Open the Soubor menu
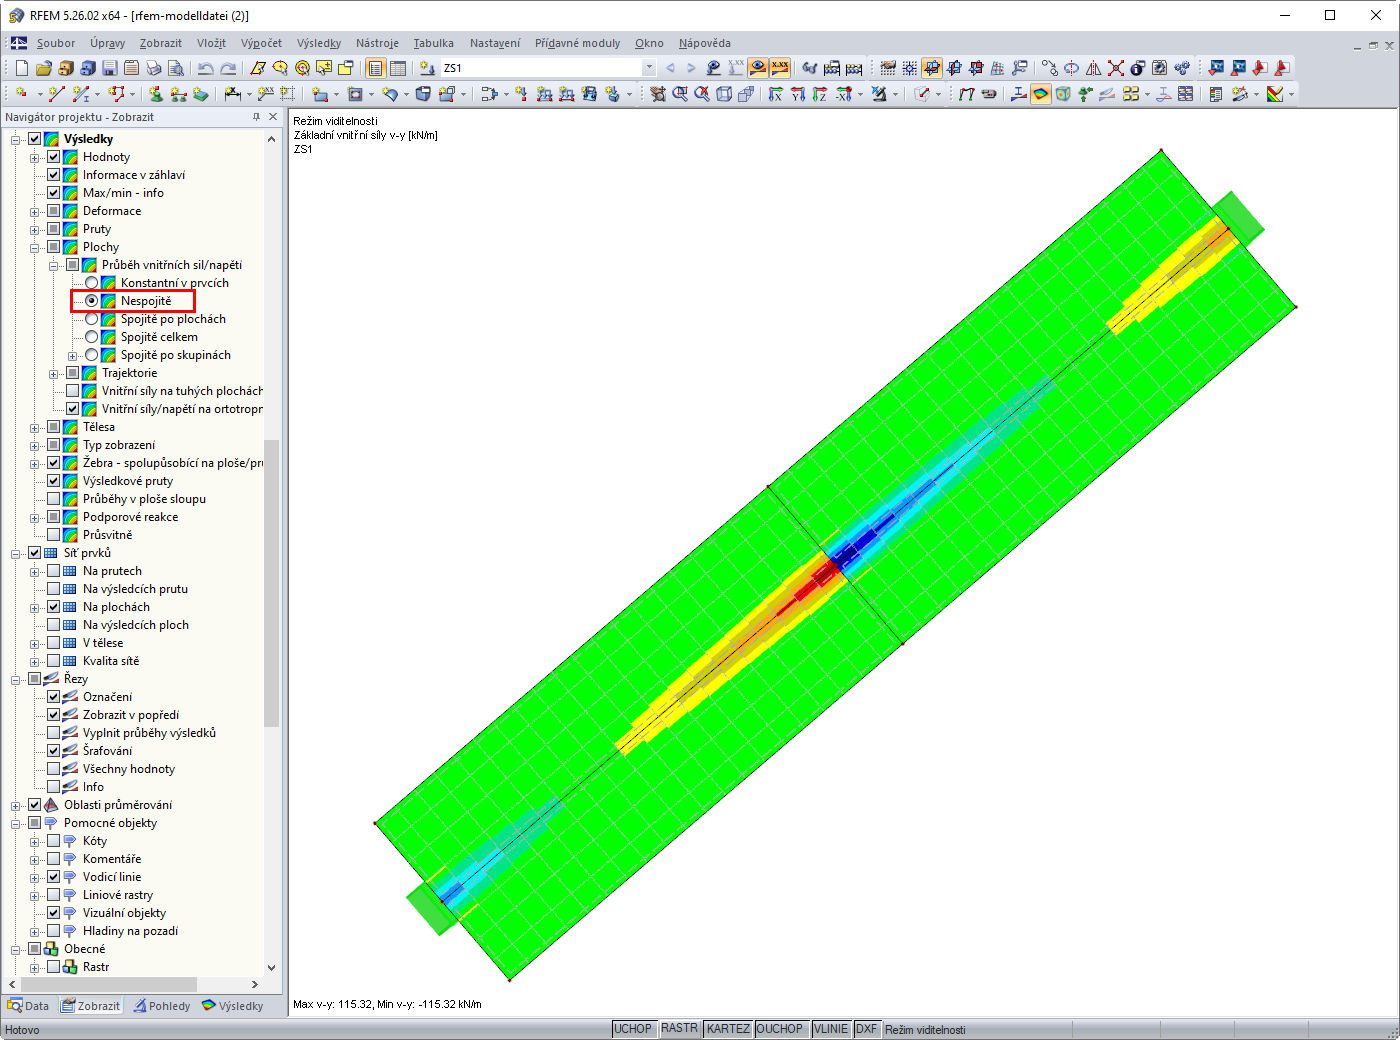Viewport: 1400px width, 1040px height. pyautogui.click(x=56, y=43)
